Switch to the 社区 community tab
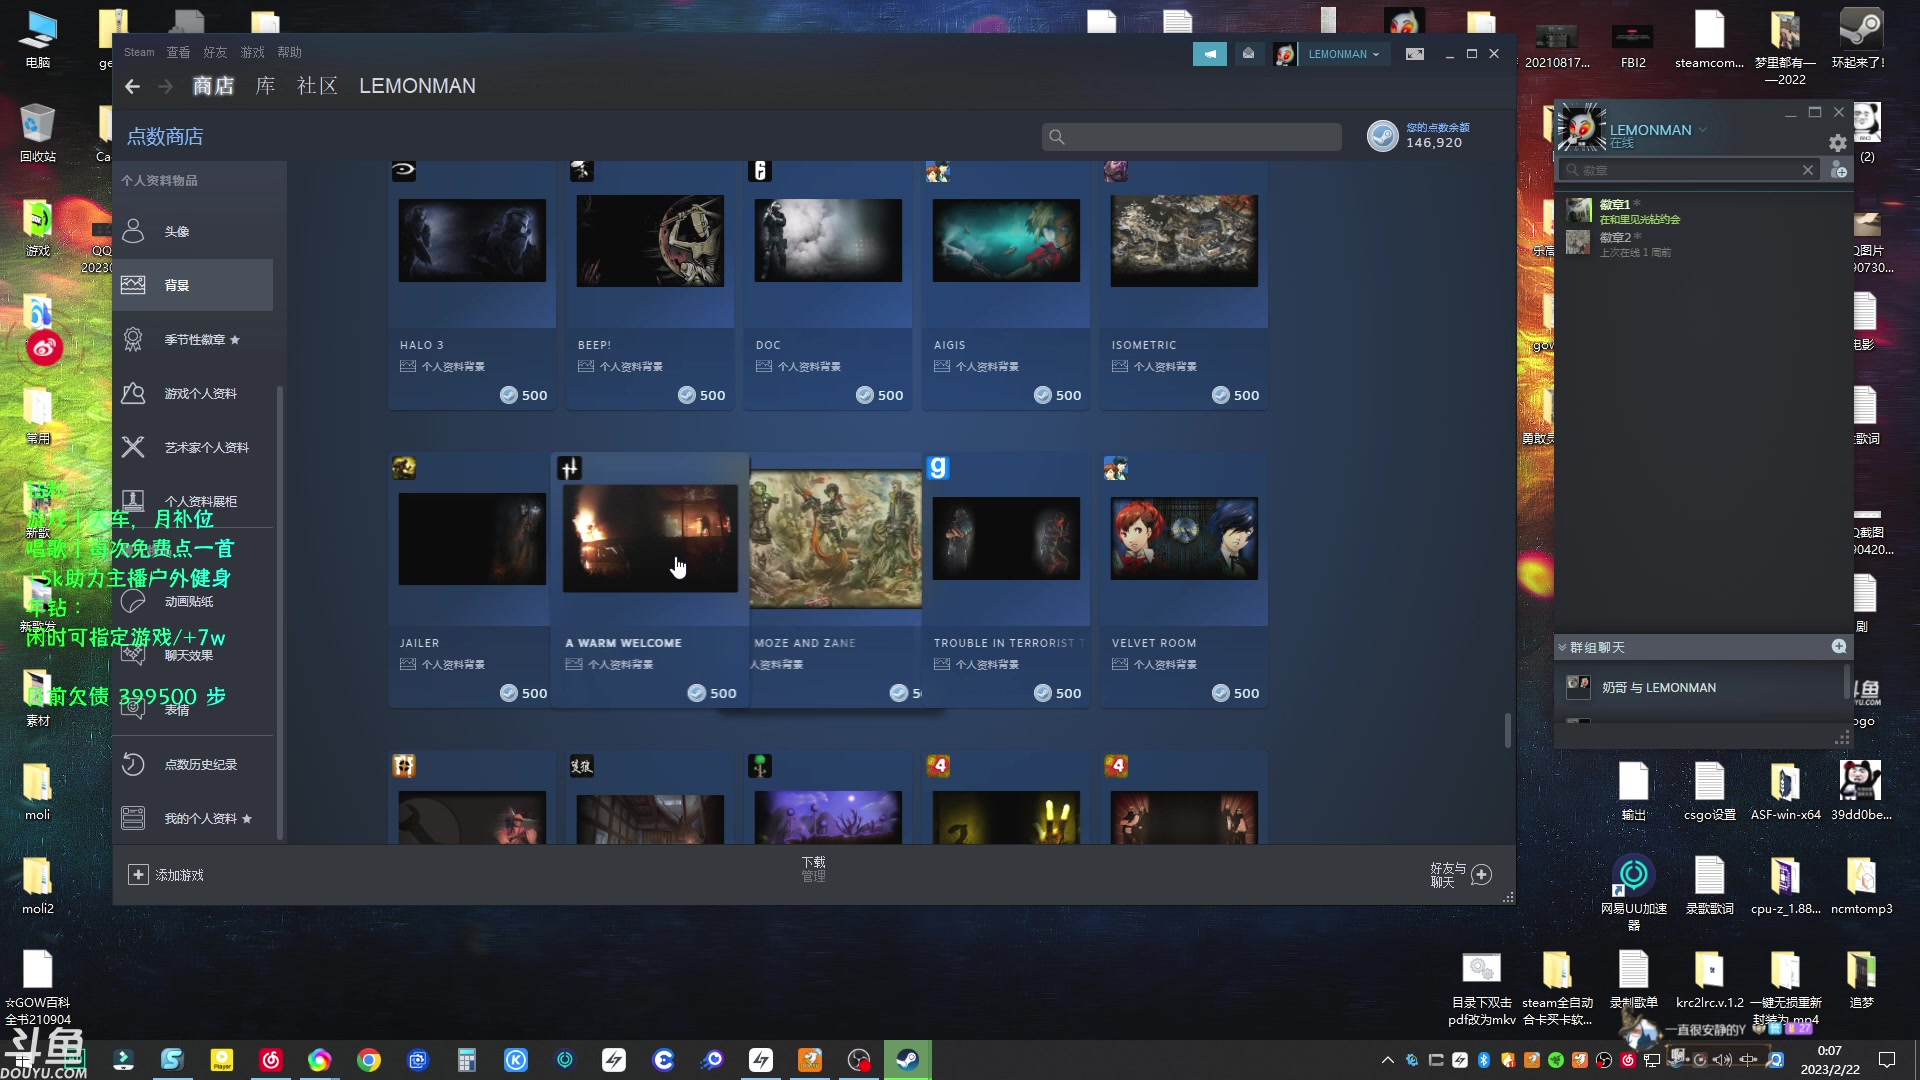The width and height of the screenshot is (1920, 1080). point(317,86)
